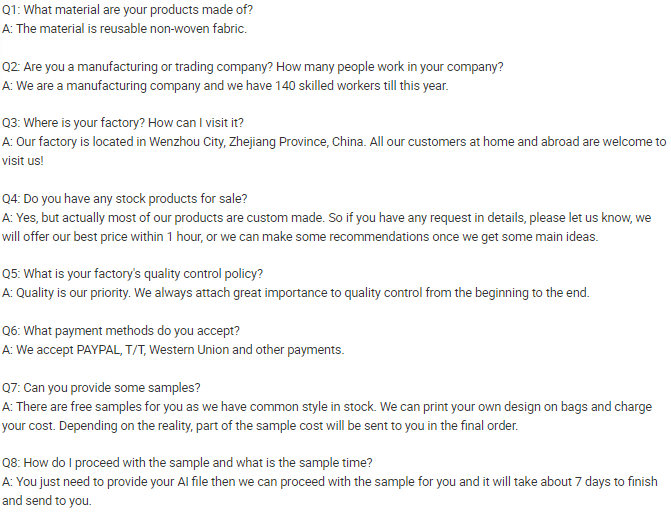The width and height of the screenshot is (671, 513).
Task: Click the Q2 manufacturing or trading company question
Action: tap(252, 66)
